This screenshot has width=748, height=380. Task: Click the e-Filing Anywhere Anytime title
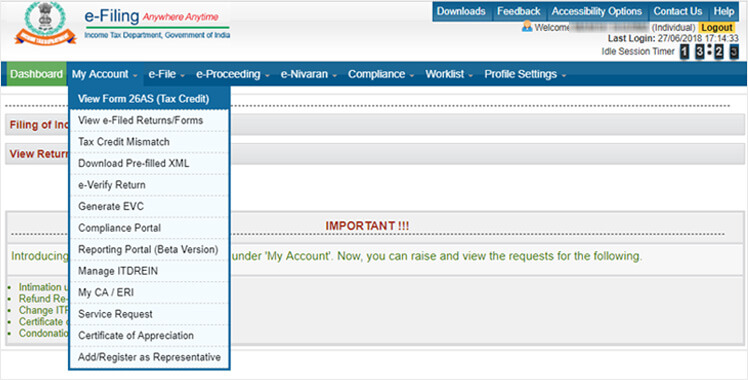pos(152,17)
